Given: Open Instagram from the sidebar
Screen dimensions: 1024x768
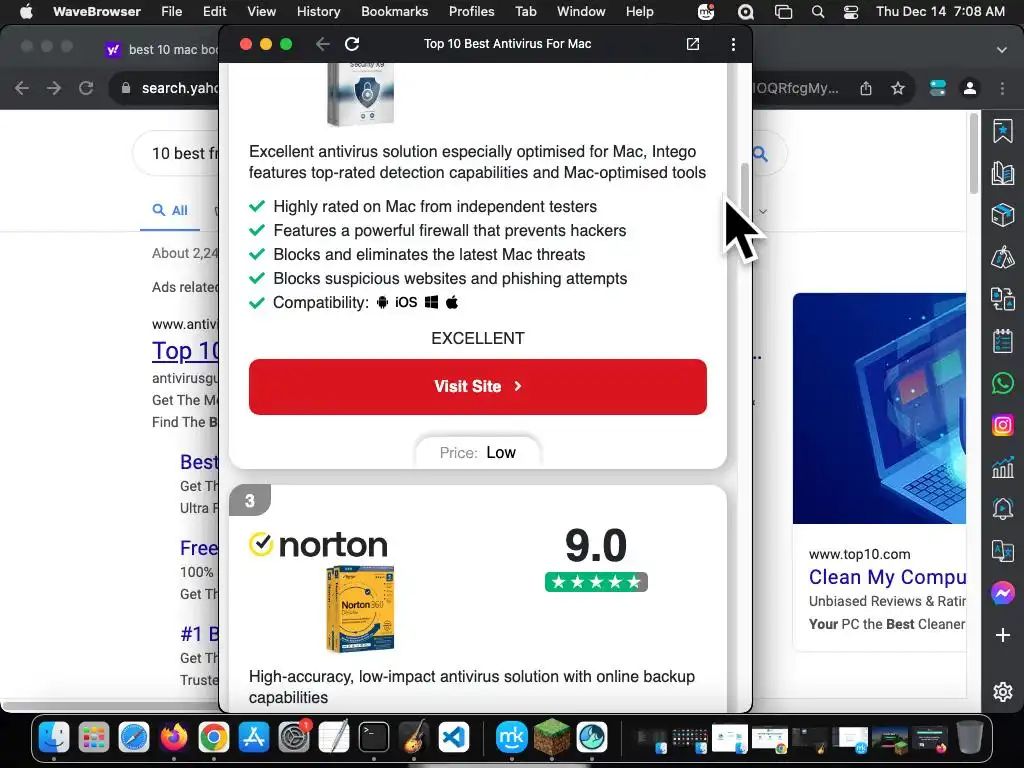Looking at the screenshot, I should click(1002, 425).
